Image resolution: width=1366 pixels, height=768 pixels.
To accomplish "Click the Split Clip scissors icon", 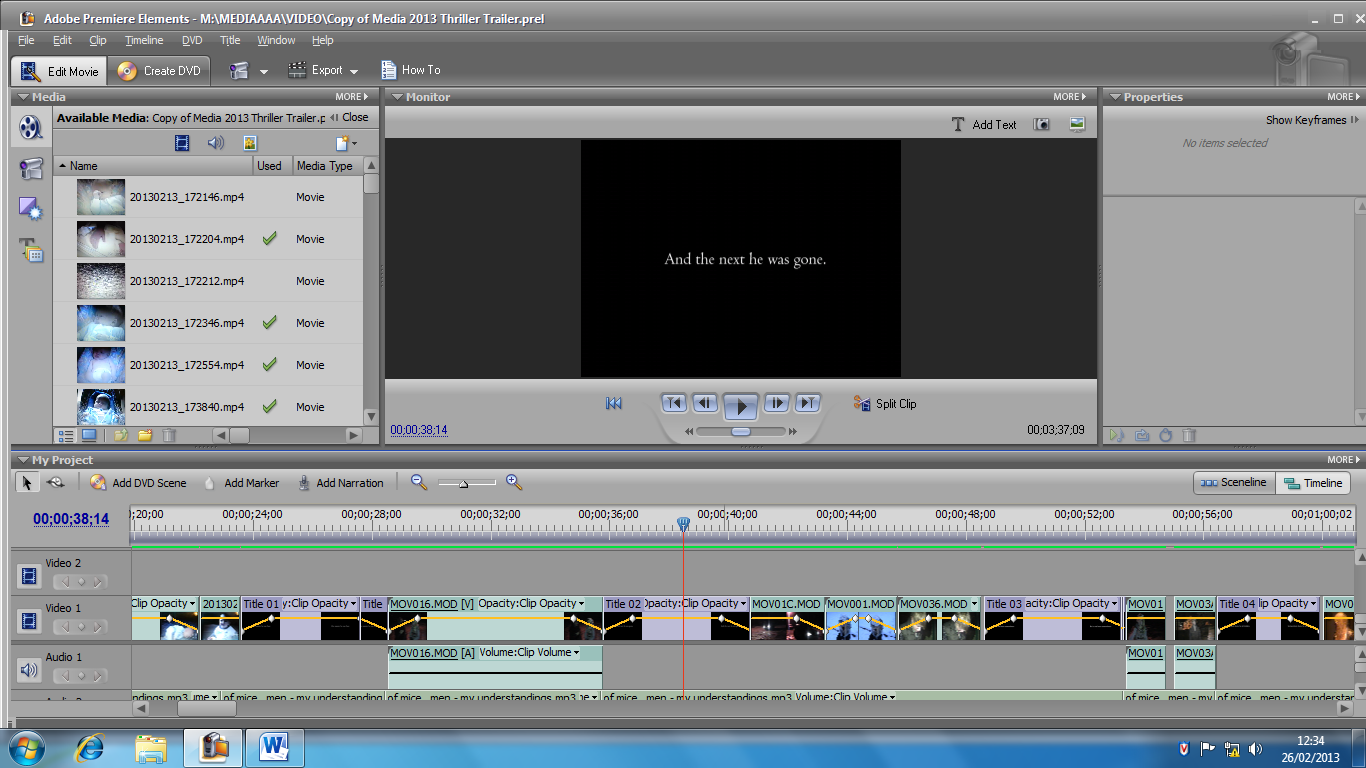I will tap(861, 403).
